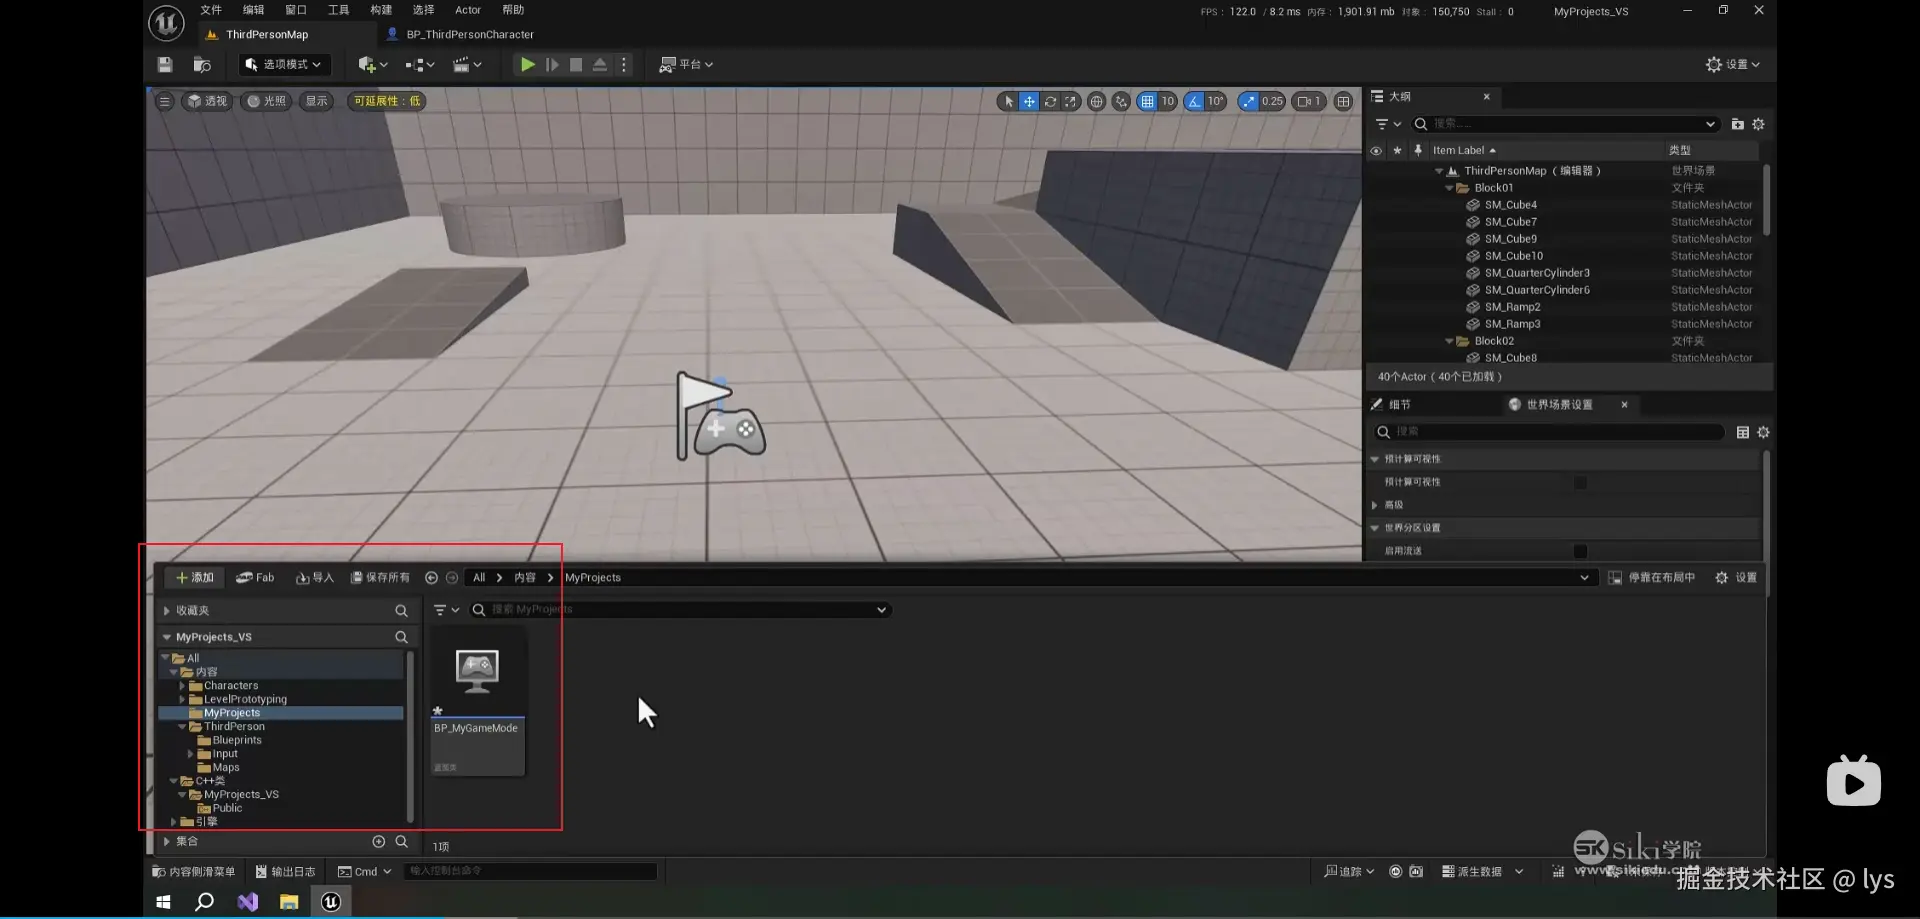Open the 编辑 menu
This screenshot has width=1920, height=919.
253,10
